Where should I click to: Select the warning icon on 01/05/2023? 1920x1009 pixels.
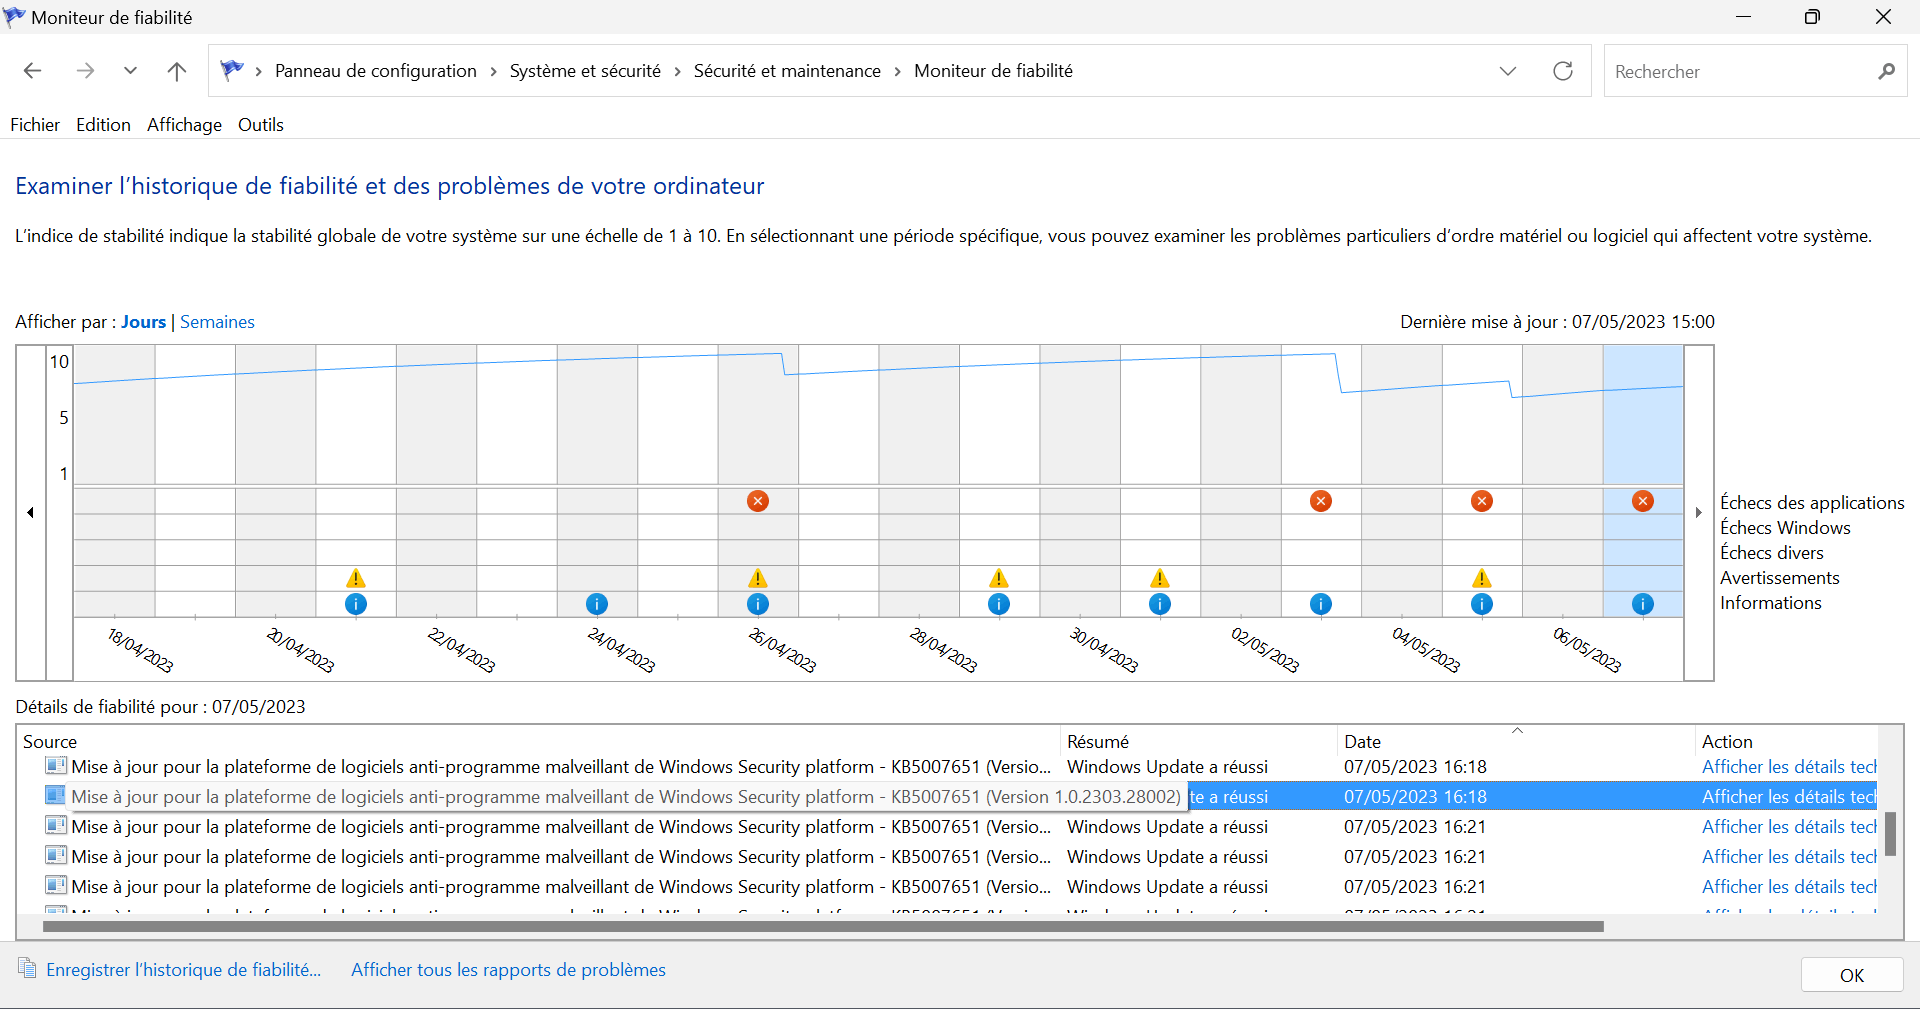pos(1160,578)
